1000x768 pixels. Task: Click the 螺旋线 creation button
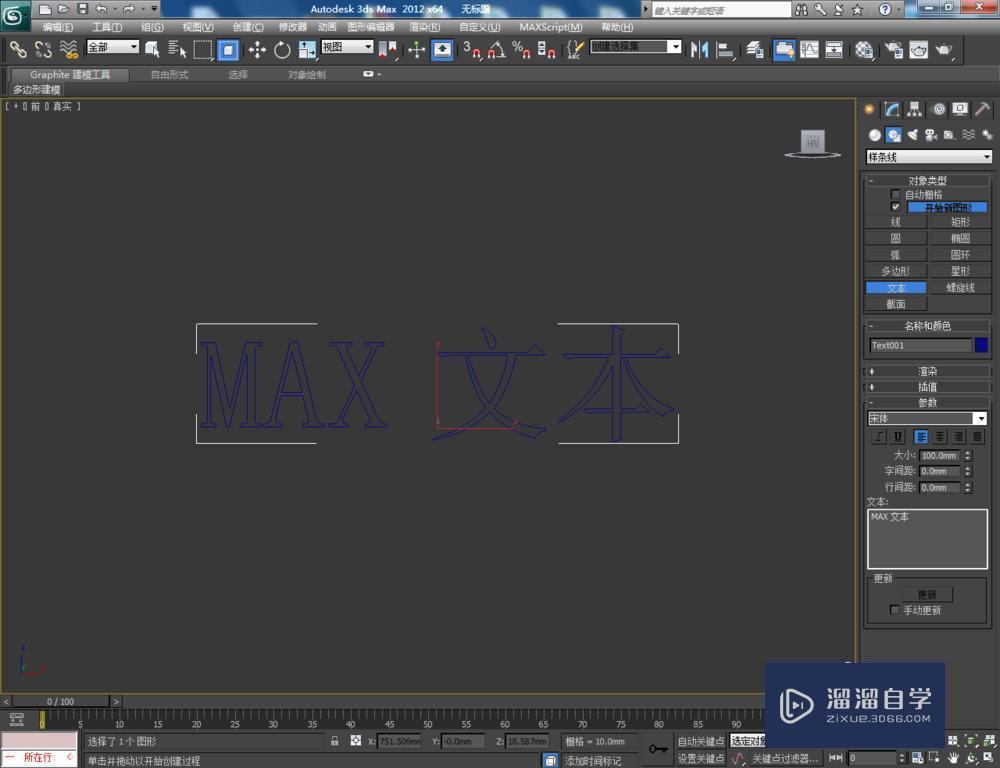[x=960, y=286]
